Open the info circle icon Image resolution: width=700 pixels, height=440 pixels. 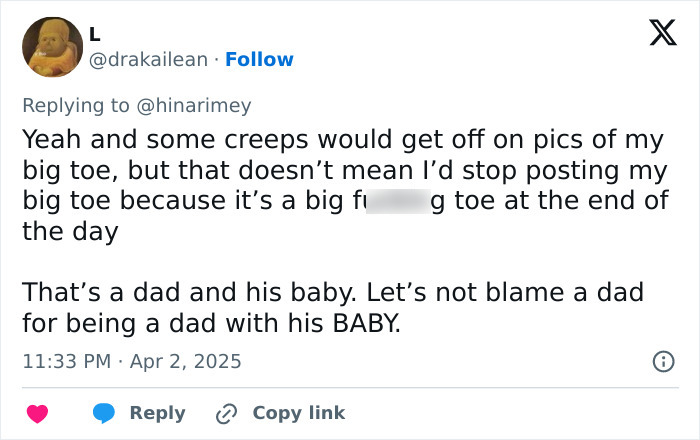tap(662, 360)
